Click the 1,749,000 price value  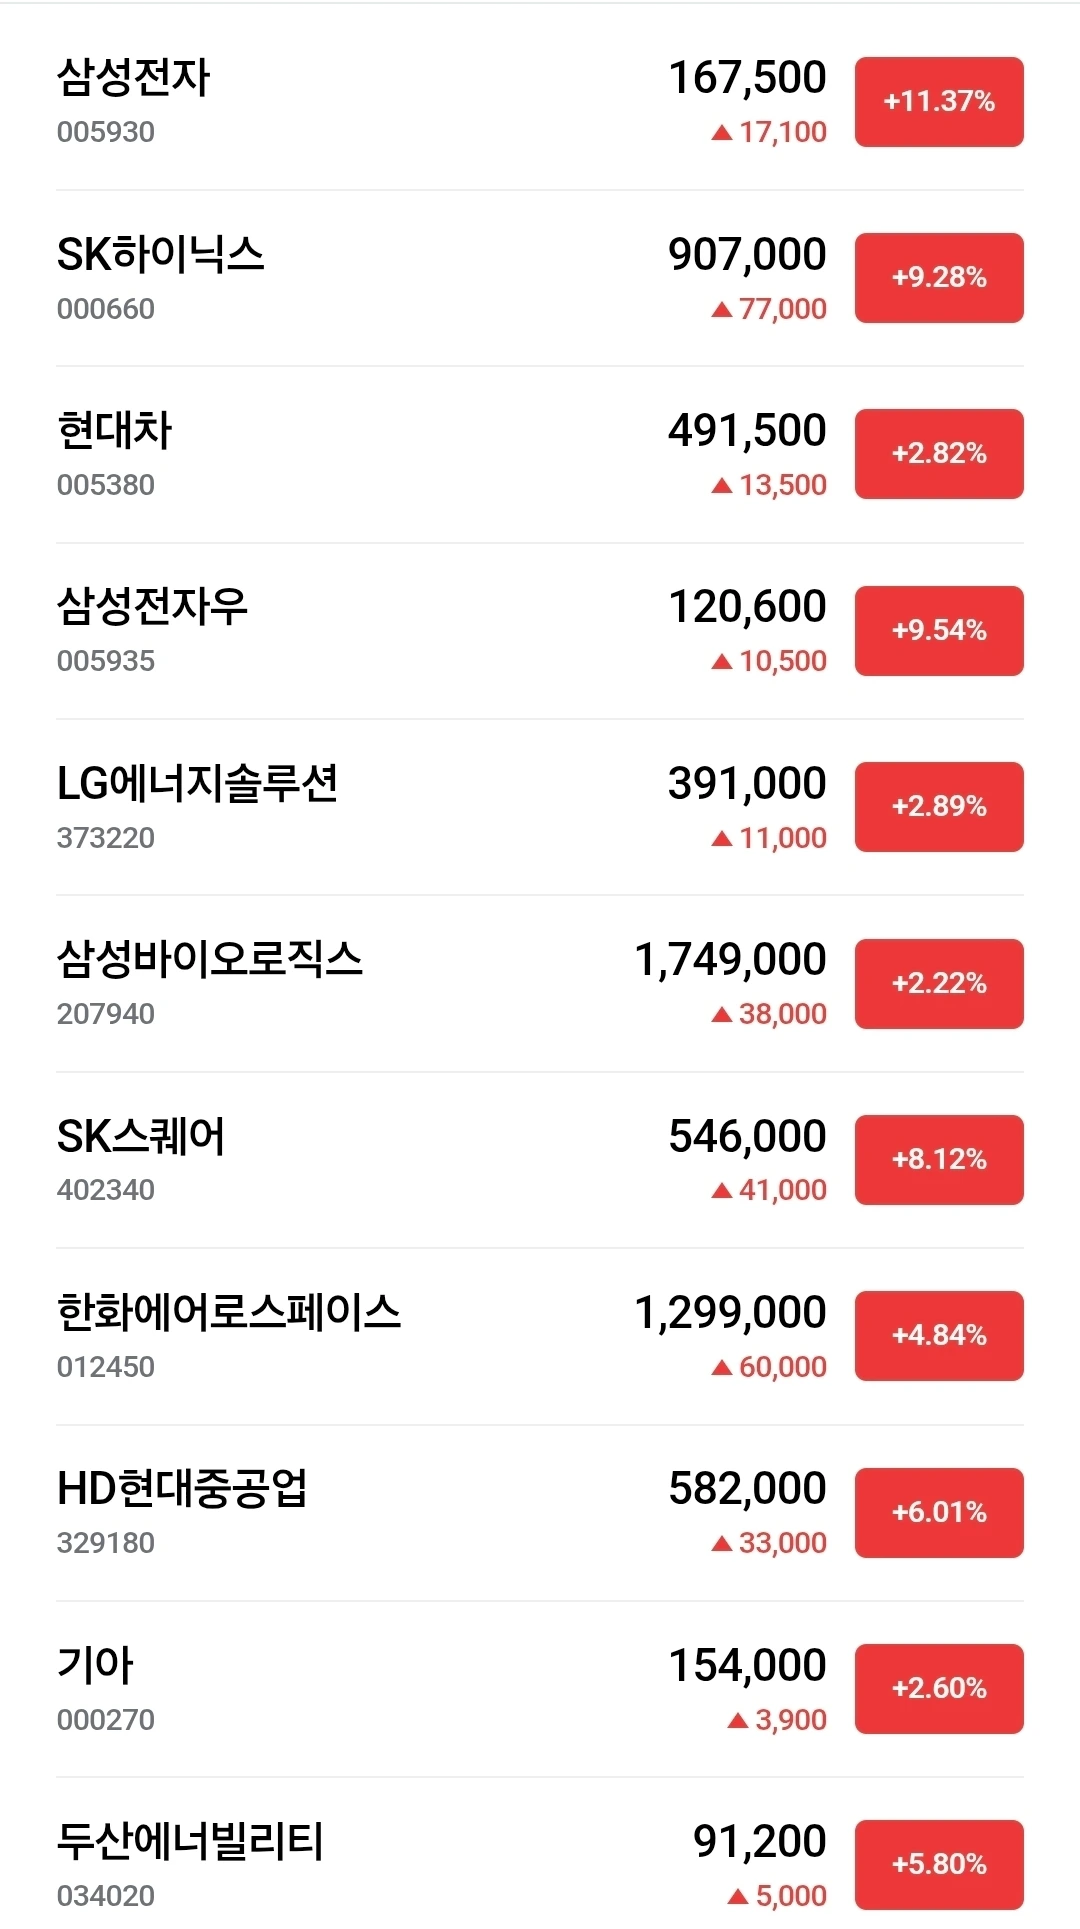[731, 960]
